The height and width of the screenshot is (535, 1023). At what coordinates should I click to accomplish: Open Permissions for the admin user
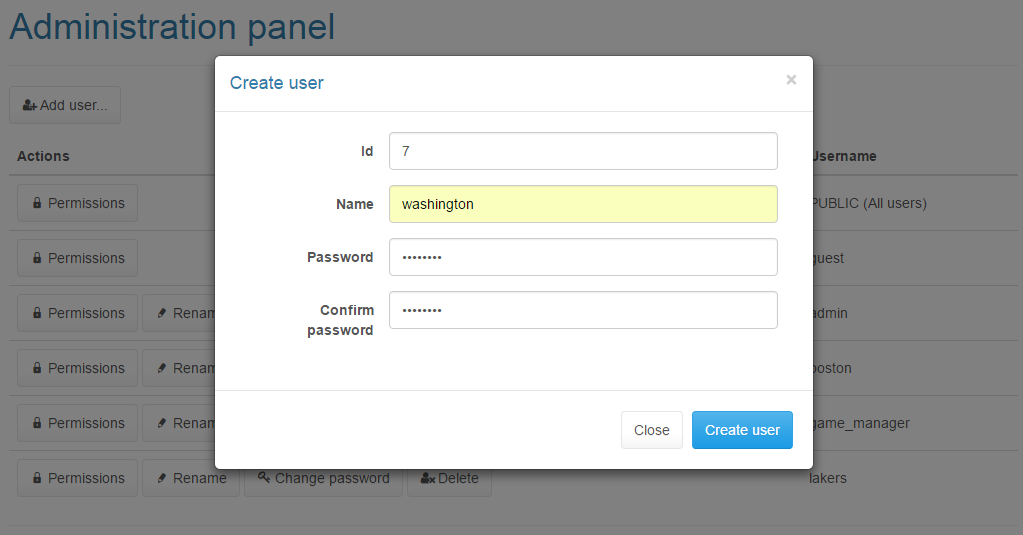point(77,313)
